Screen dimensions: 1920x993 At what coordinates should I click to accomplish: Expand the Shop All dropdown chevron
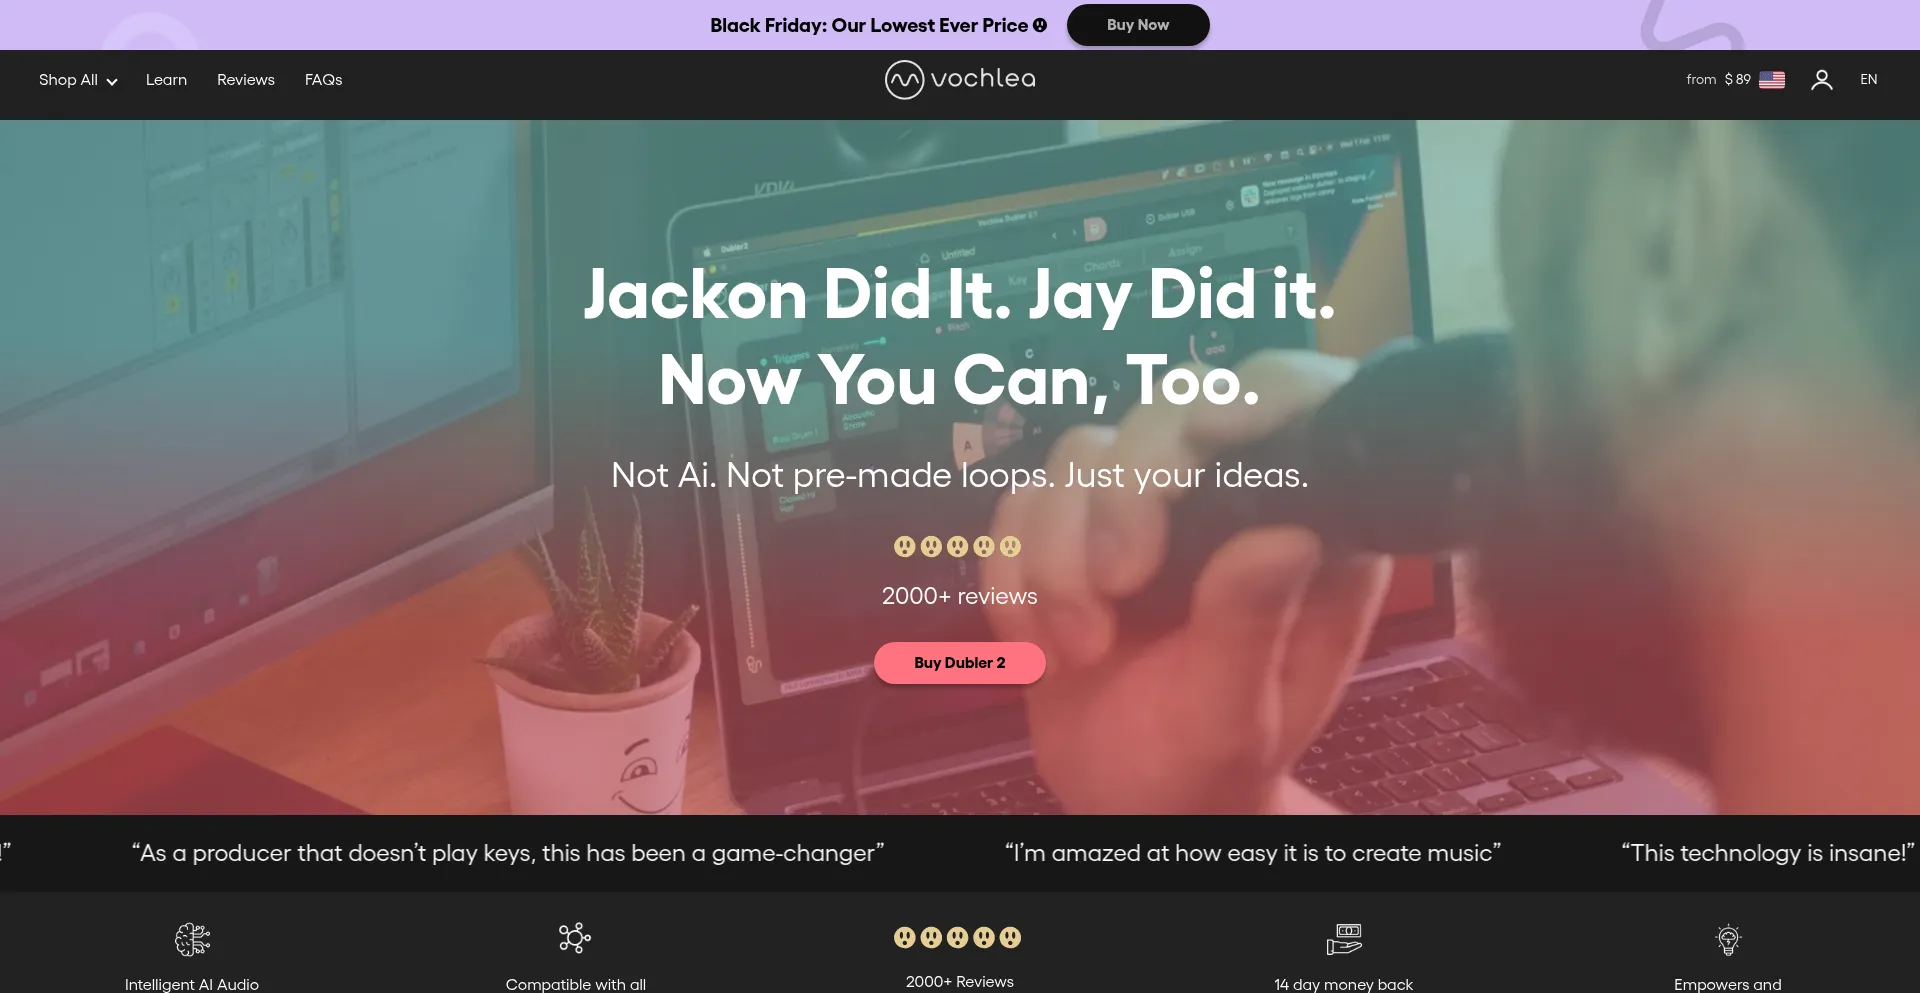[112, 81]
